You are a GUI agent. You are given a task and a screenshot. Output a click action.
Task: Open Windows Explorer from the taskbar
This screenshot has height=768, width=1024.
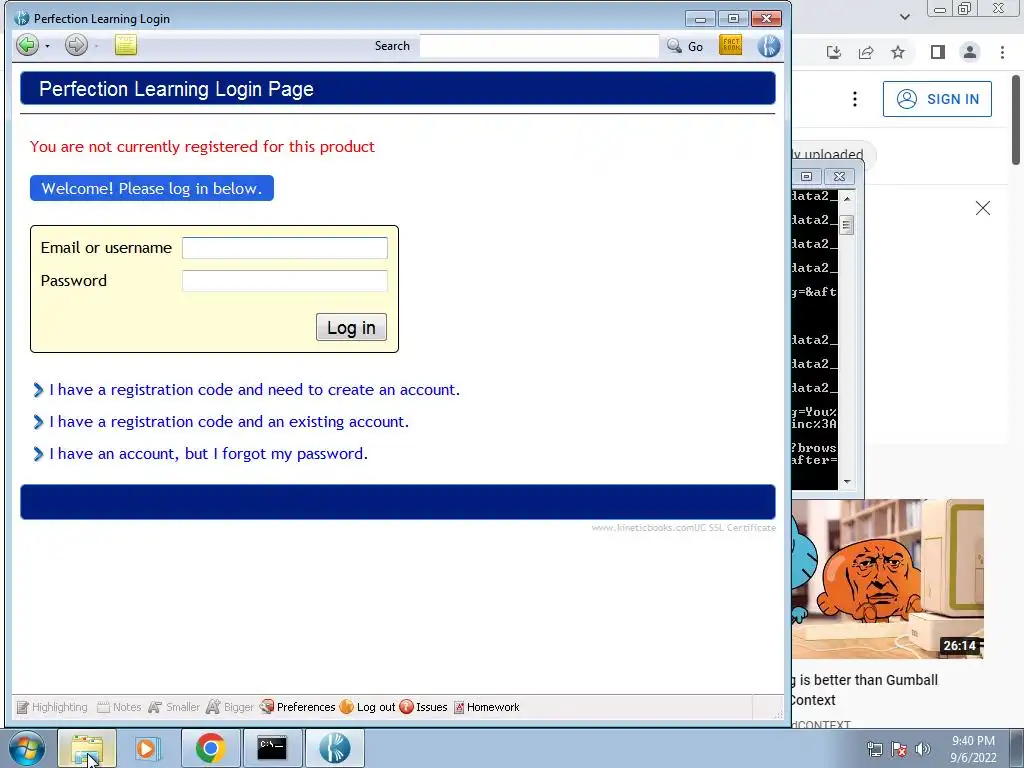click(87, 748)
